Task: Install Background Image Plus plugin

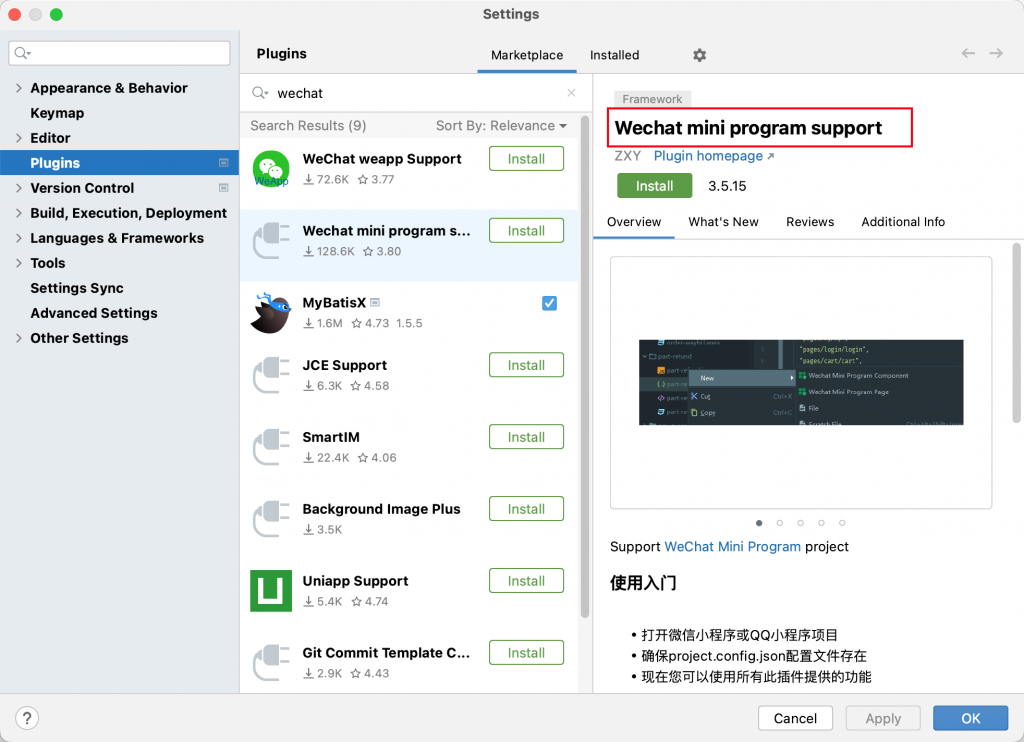Action: pyautogui.click(x=526, y=509)
